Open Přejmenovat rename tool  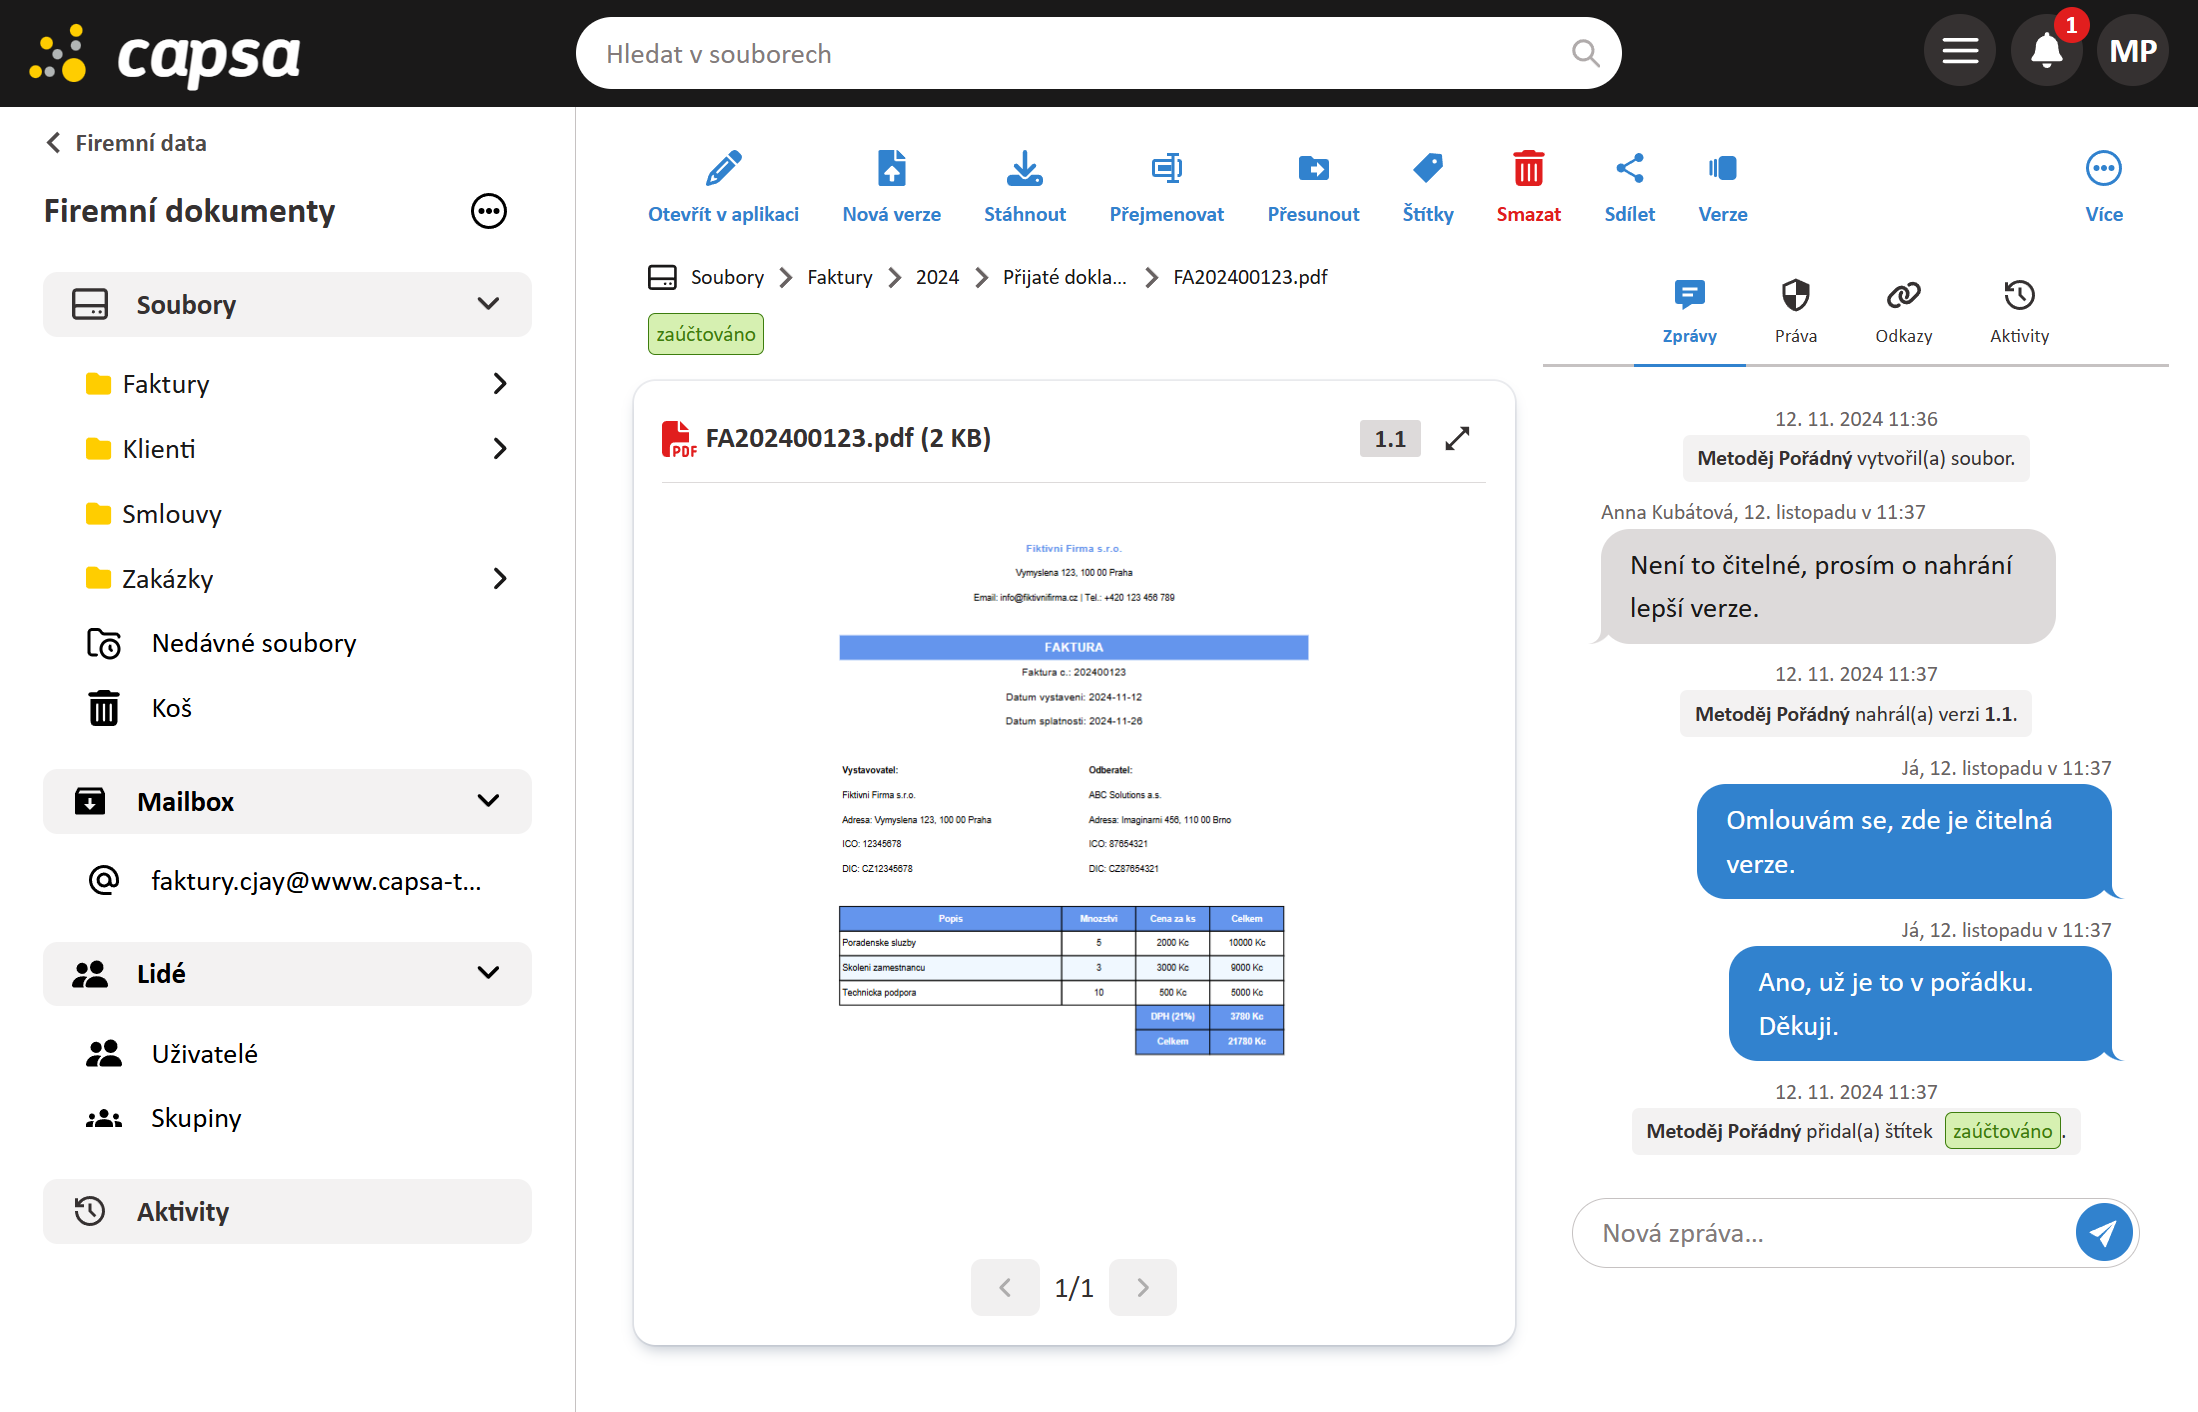click(x=1166, y=169)
